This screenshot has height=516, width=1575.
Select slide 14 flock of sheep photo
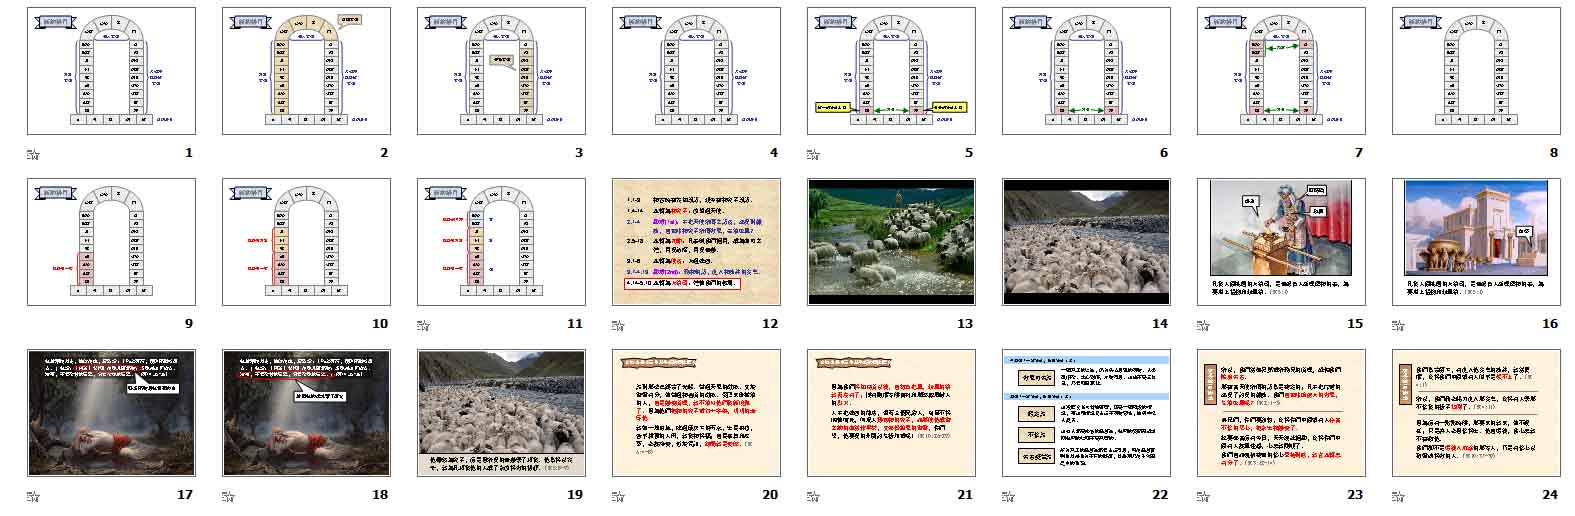[1086, 241]
